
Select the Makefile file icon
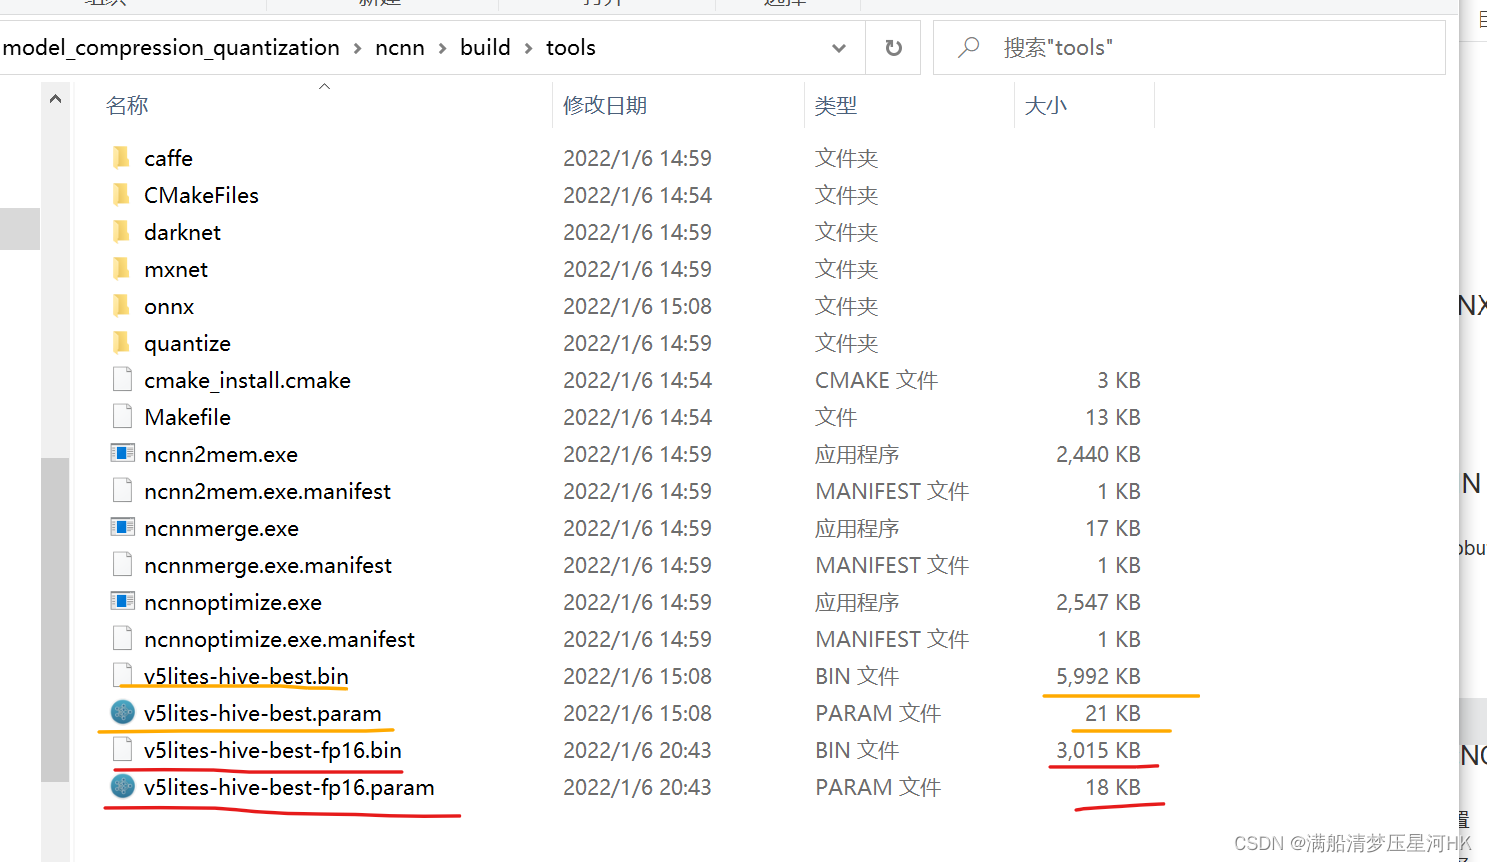click(x=122, y=417)
